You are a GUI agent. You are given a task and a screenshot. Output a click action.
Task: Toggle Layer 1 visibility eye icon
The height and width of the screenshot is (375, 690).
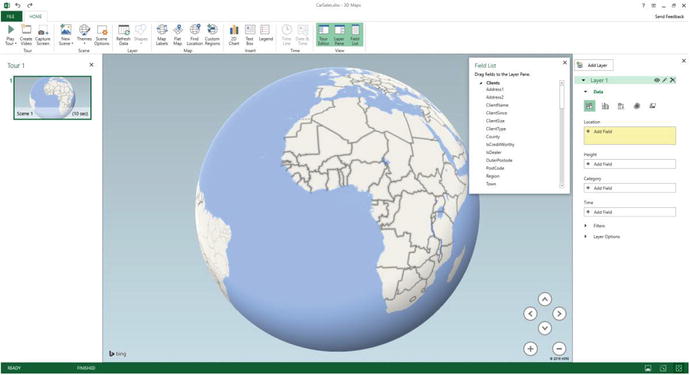[x=657, y=81]
